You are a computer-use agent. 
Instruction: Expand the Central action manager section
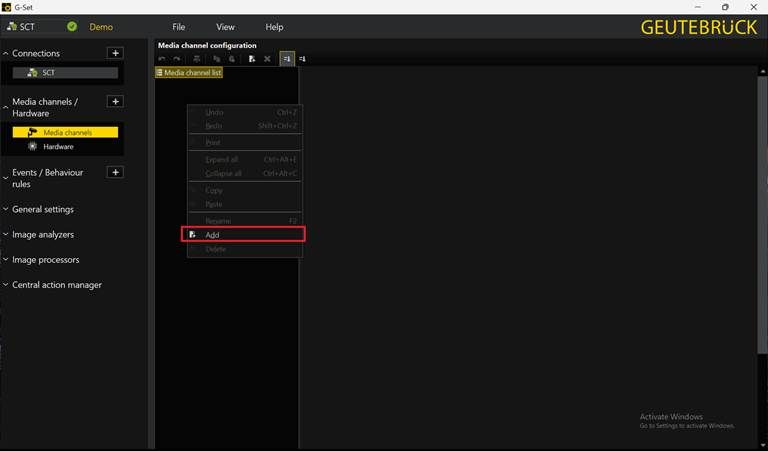pyautogui.click(x=5, y=285)
